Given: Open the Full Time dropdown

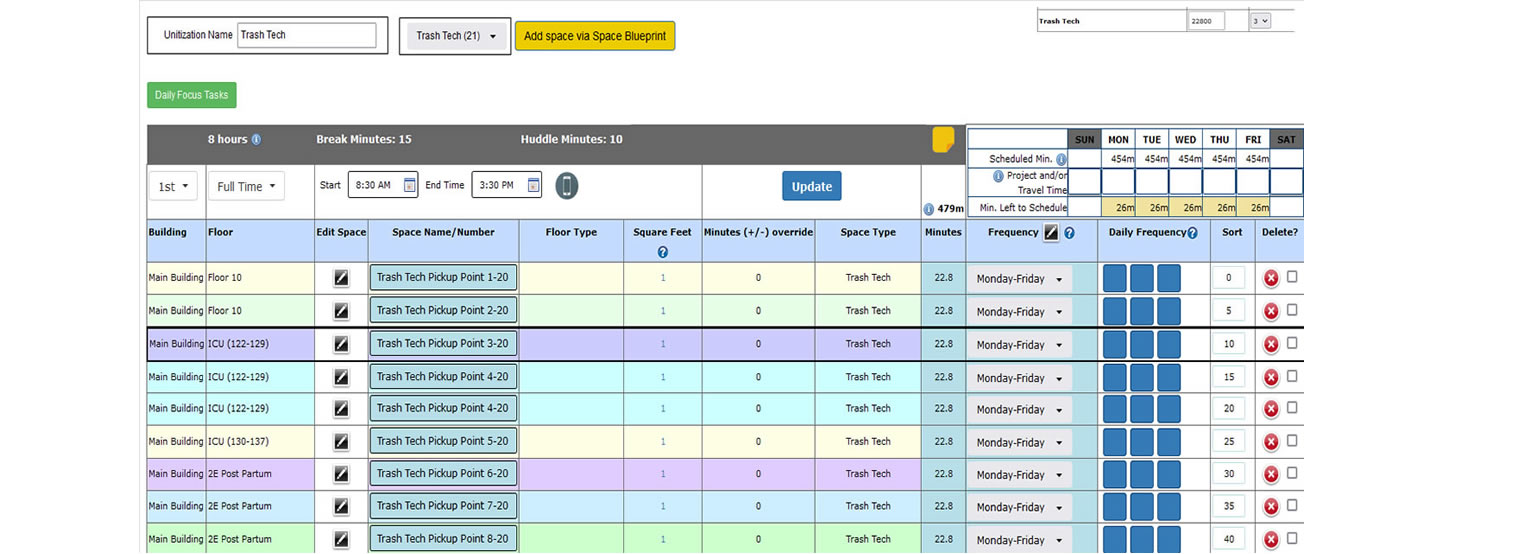Looking at the screenshot, I should click(x=246, y=187).
